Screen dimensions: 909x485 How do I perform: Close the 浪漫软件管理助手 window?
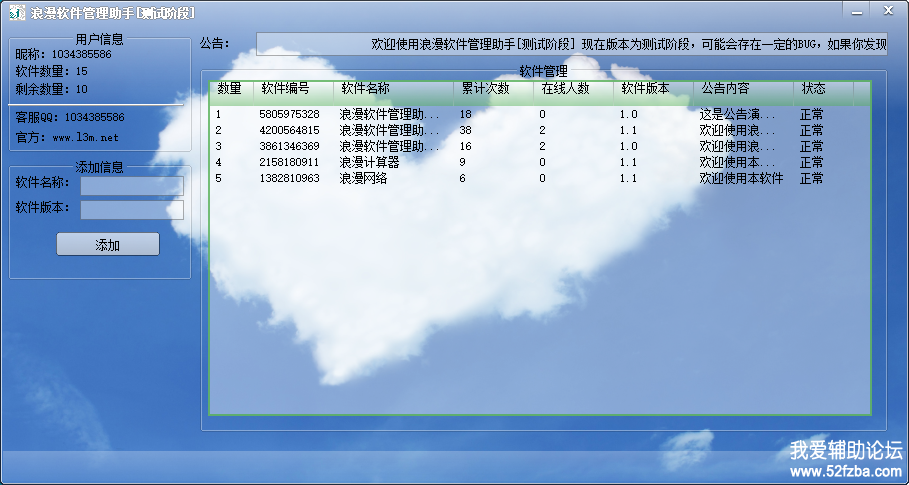point(885,11)
